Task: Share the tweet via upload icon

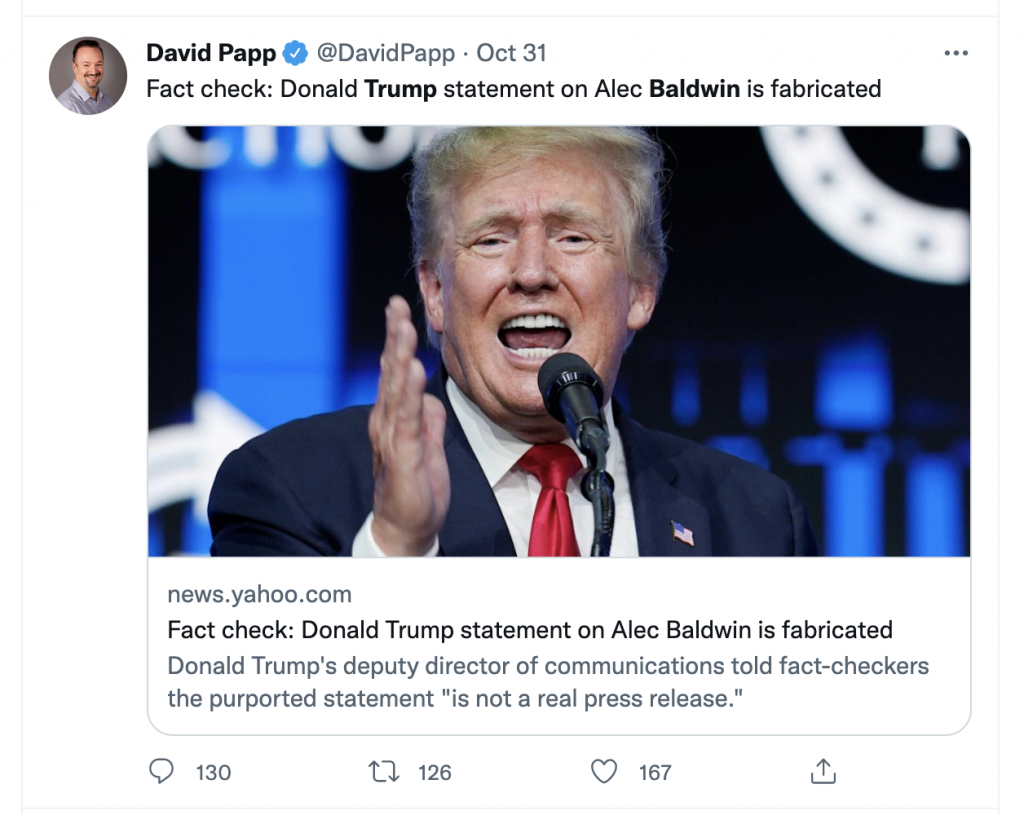Action: click(822, 770)
